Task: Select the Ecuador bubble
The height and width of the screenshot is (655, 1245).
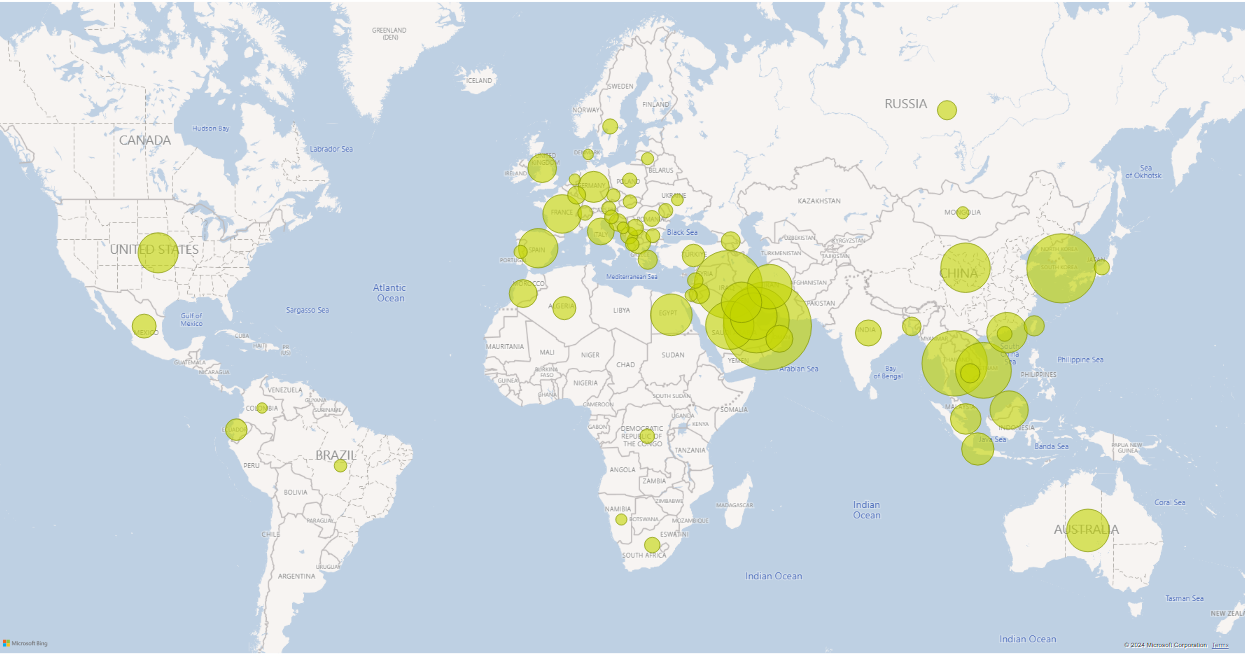Action: pos(236,430)
